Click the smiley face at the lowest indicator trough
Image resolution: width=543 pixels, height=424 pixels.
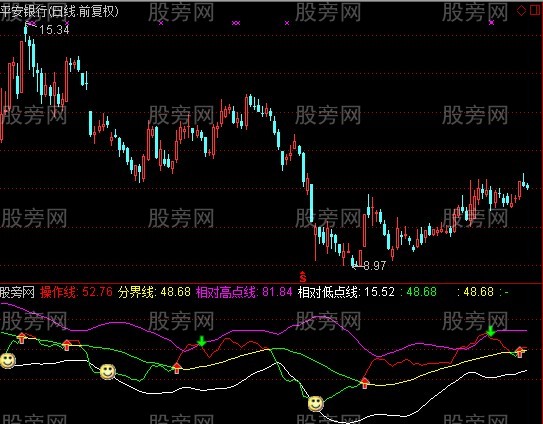point(315,404)
